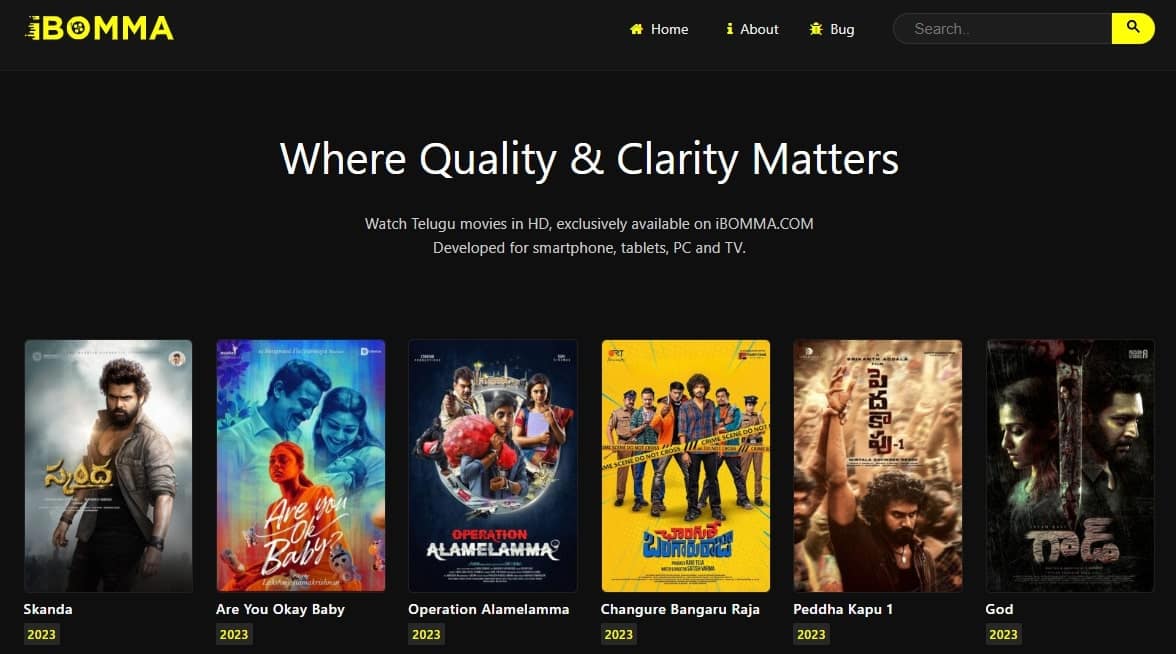
Task: Click the info icon beside About
Action: 730,29
